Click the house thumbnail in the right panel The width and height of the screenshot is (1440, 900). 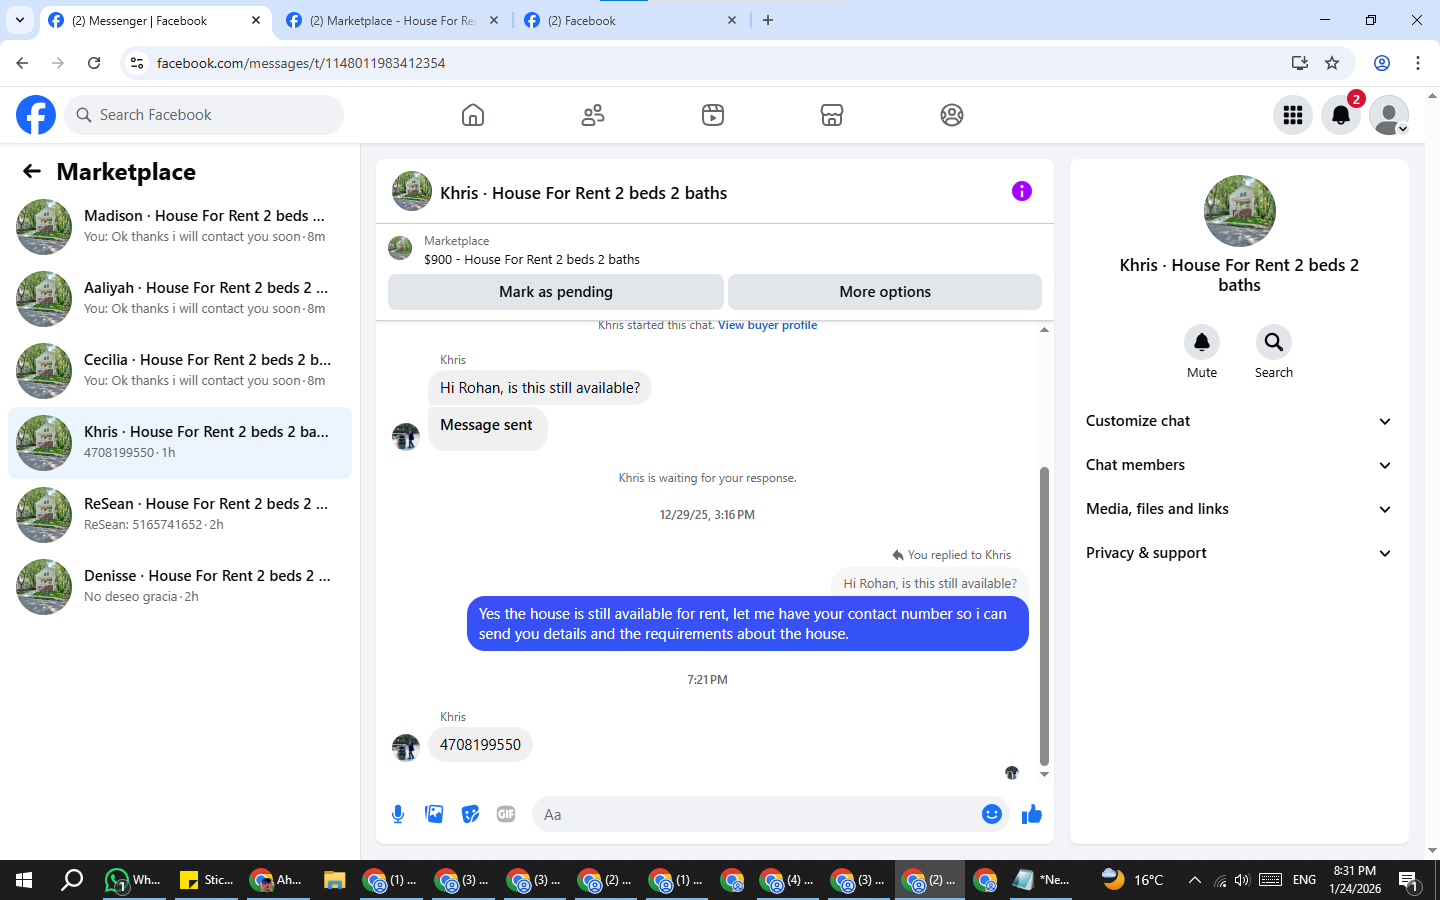coord(1240,211)
